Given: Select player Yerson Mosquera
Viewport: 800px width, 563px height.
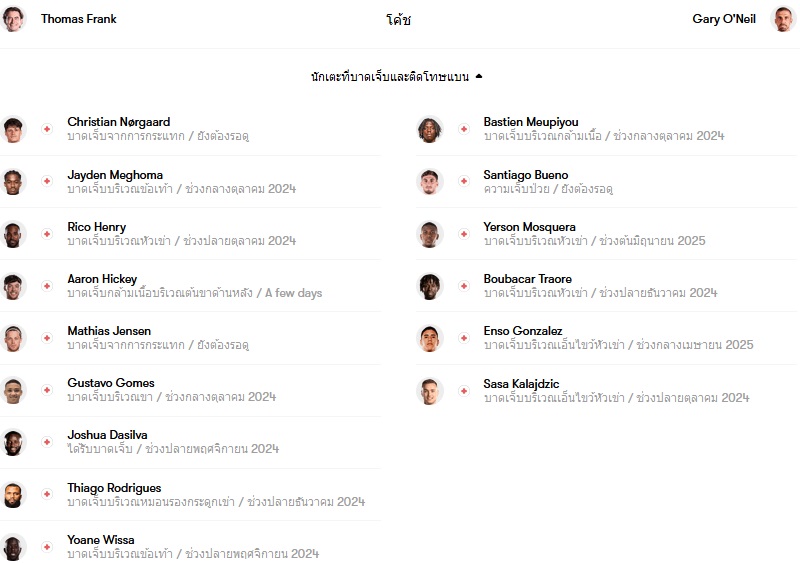Looking at the screenshot, I should (606, 234).
